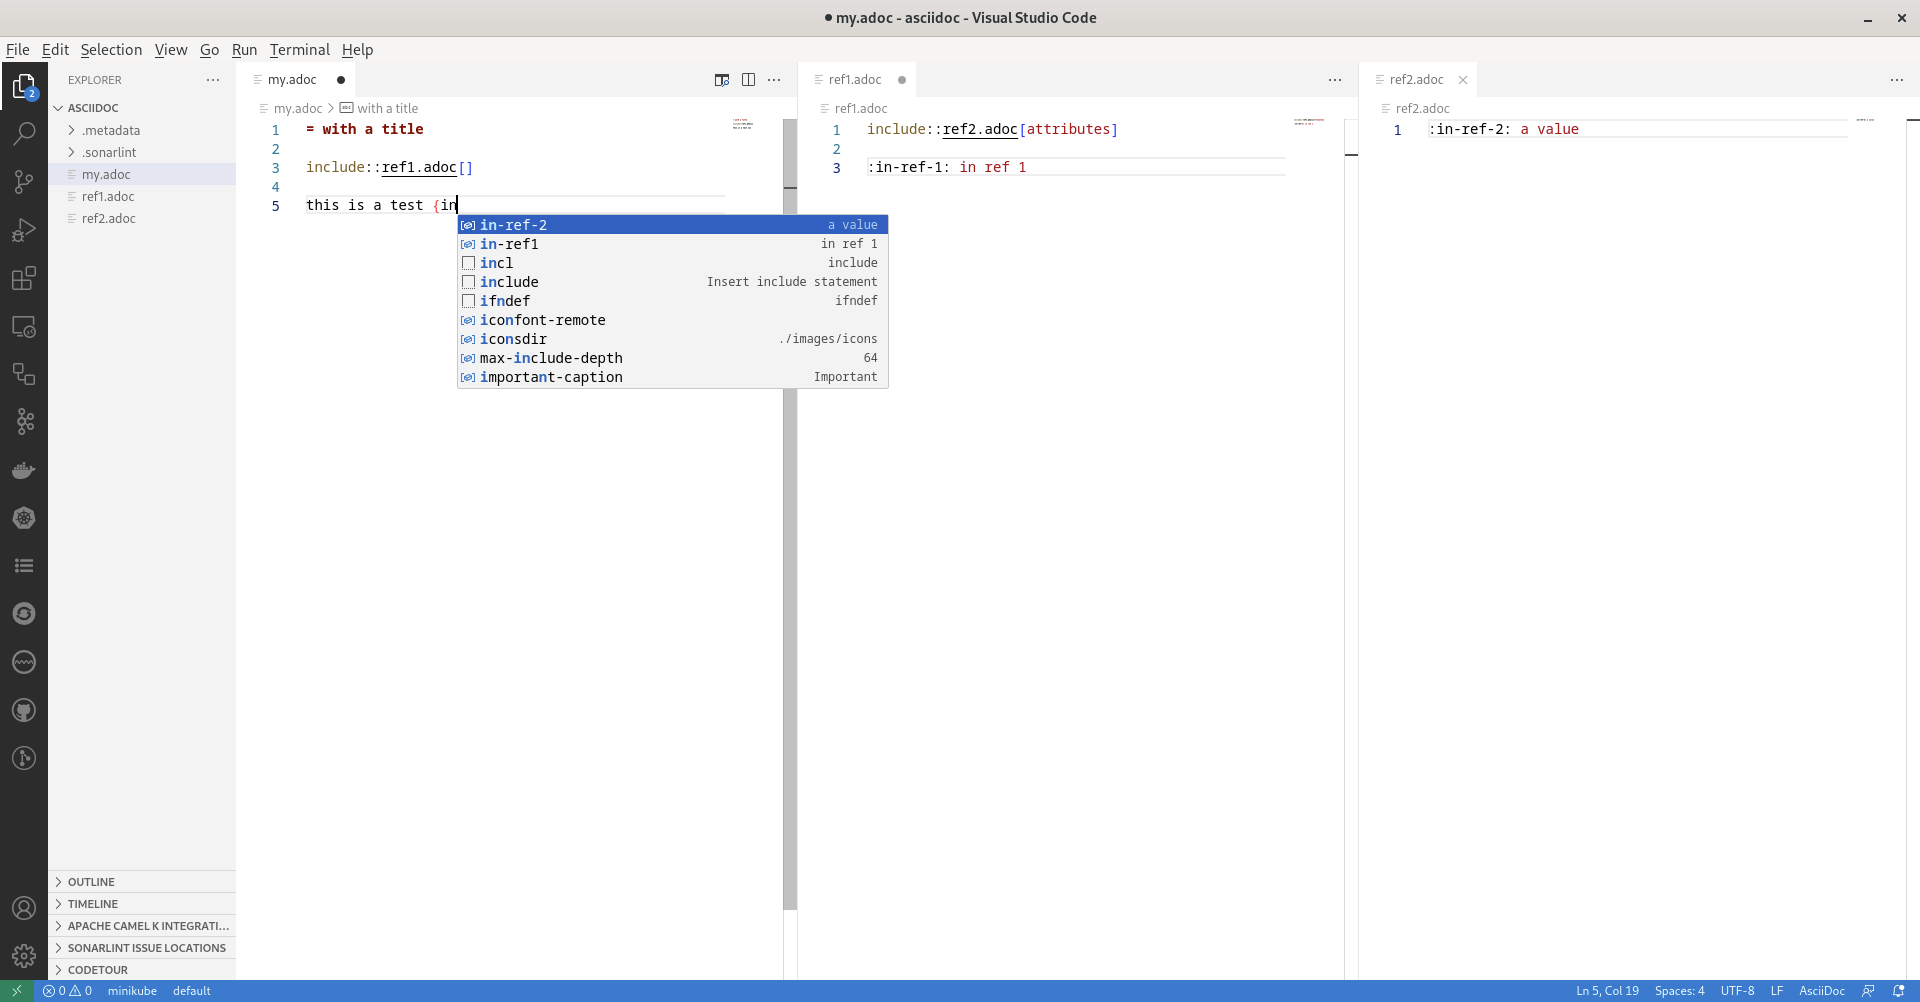Open the AsciiDoc preview to the side
The height and width of the screenshot is (1002, 1920).
point(722,80)
